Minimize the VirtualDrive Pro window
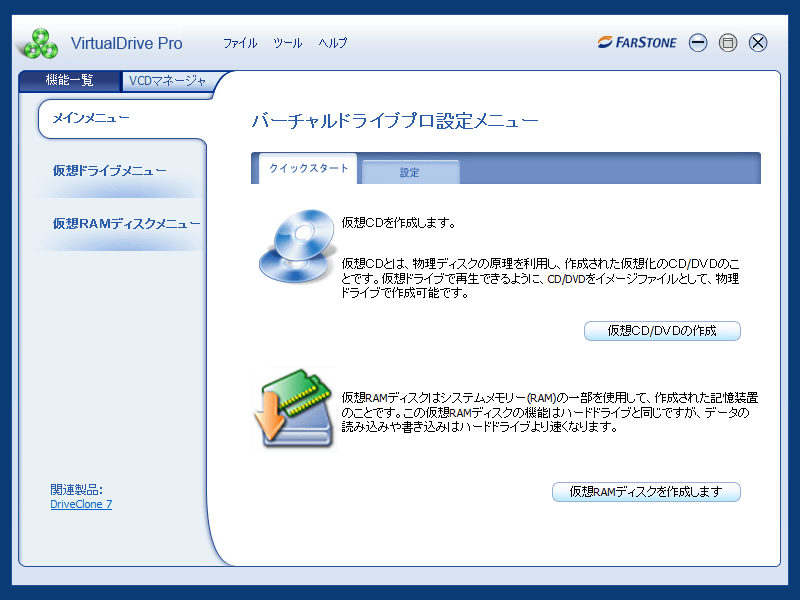800x600 pixels. coord(697,42)
